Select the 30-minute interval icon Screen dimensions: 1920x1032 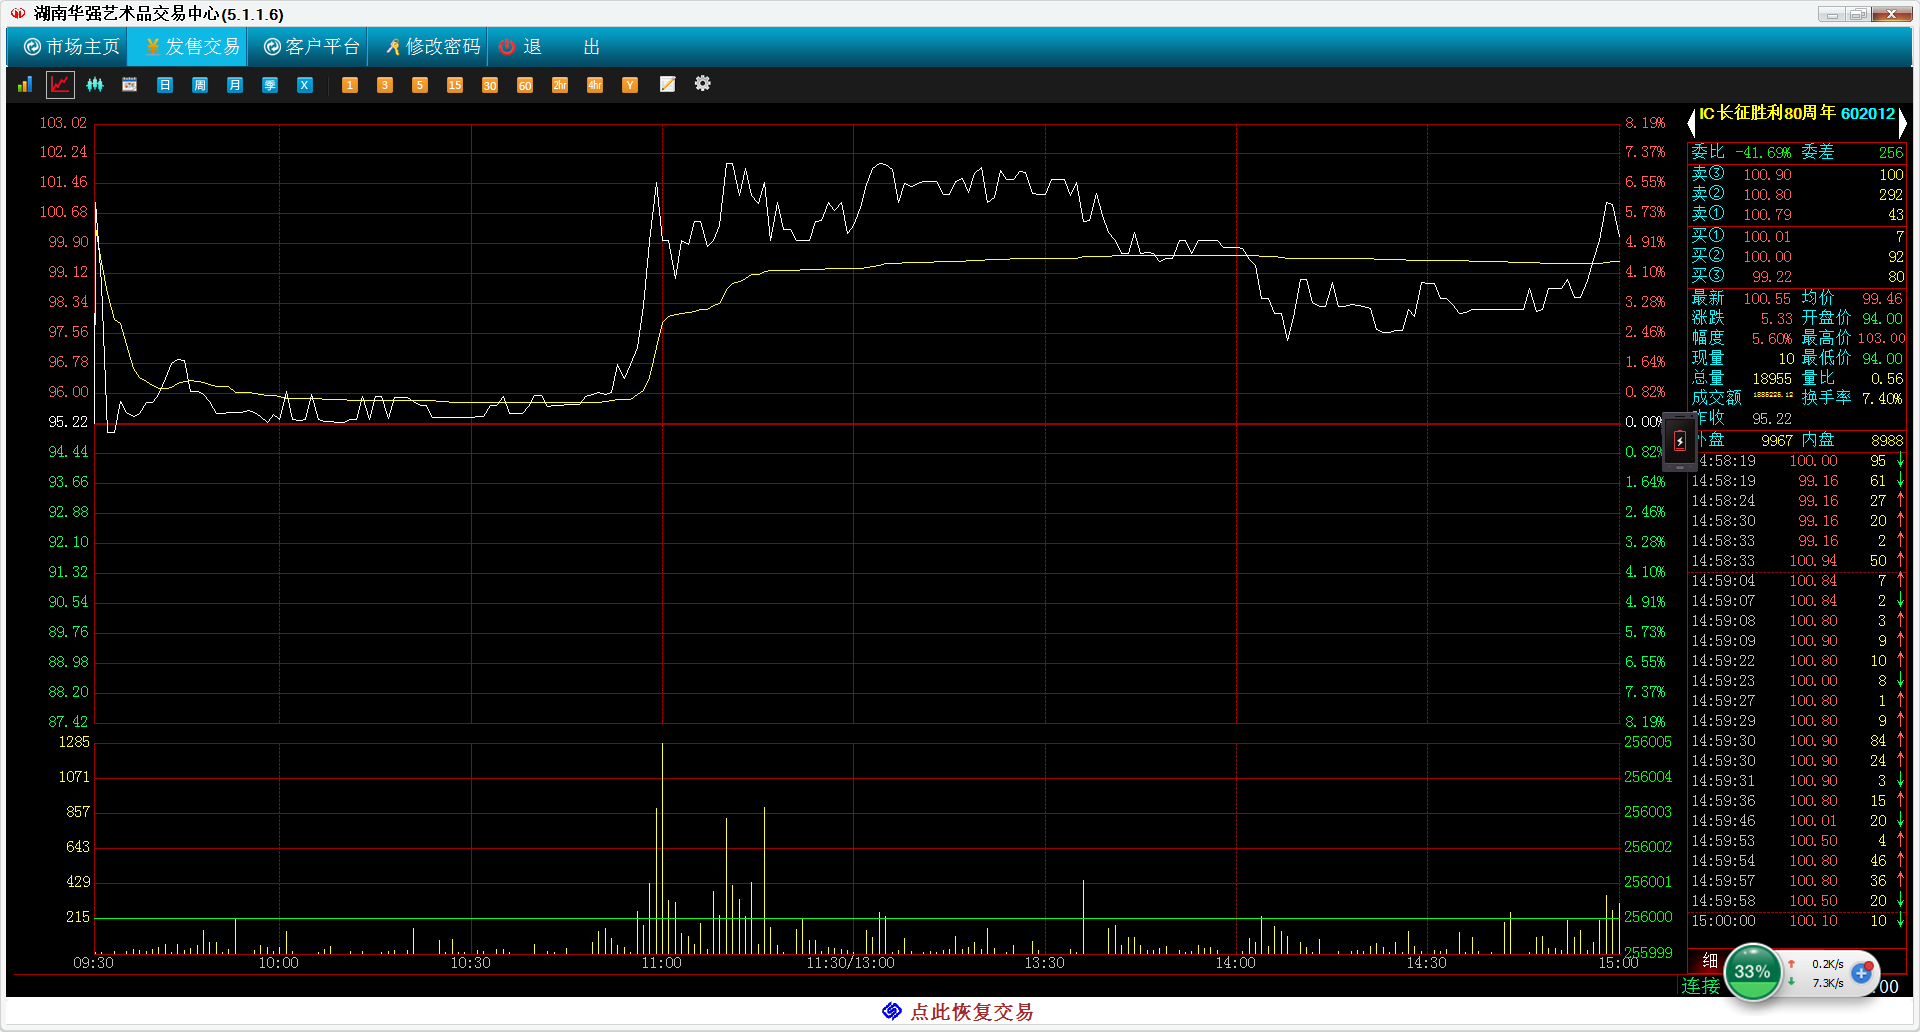[490, 85]
